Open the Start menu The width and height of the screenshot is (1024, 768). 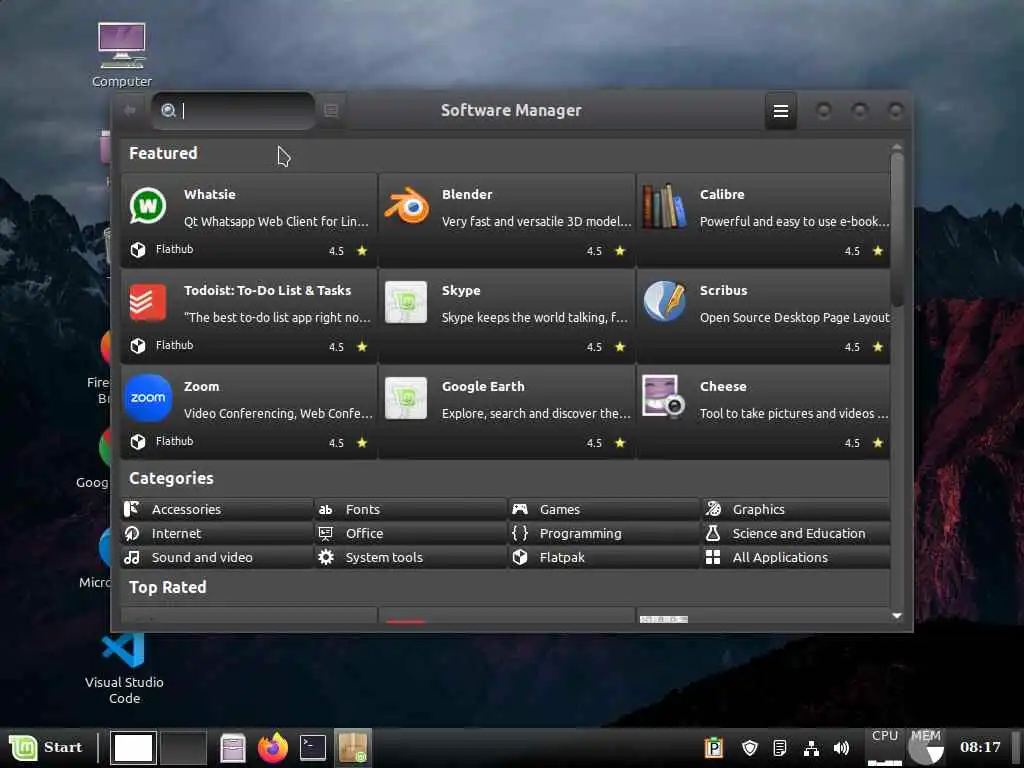[46, 747]
